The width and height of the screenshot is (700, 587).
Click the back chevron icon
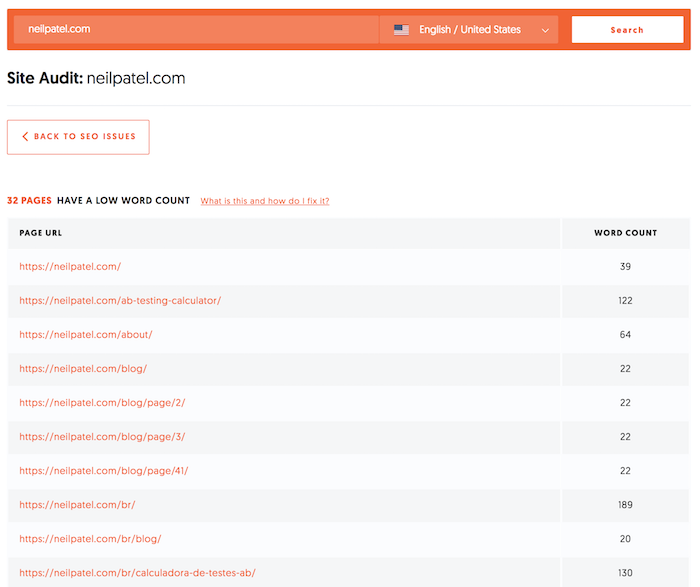point(25,136)
